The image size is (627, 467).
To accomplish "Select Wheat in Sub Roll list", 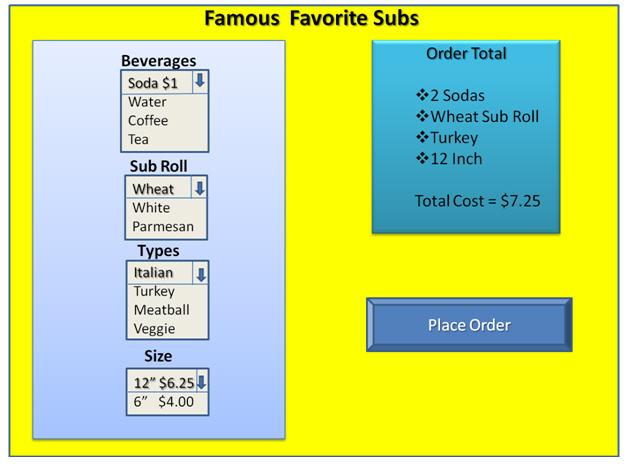I will [x=153, y=189].
